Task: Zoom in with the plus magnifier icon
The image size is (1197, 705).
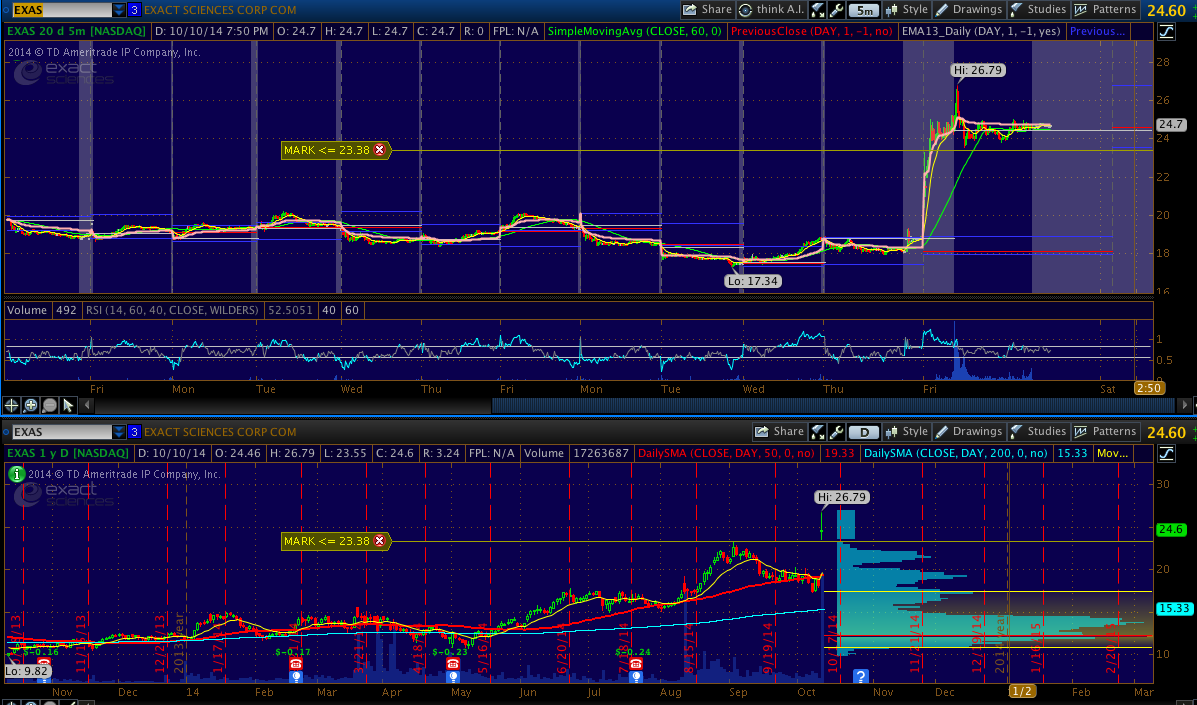Action: 31,405
